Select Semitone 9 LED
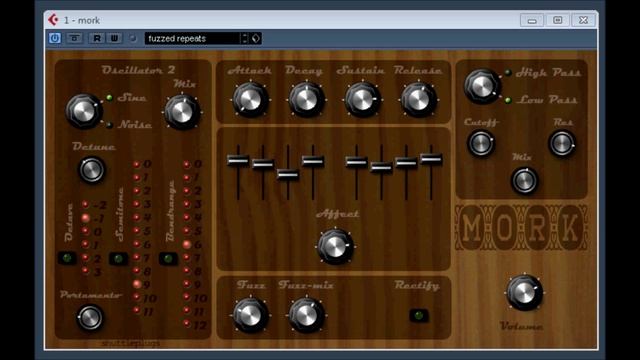 click(136, 284)
